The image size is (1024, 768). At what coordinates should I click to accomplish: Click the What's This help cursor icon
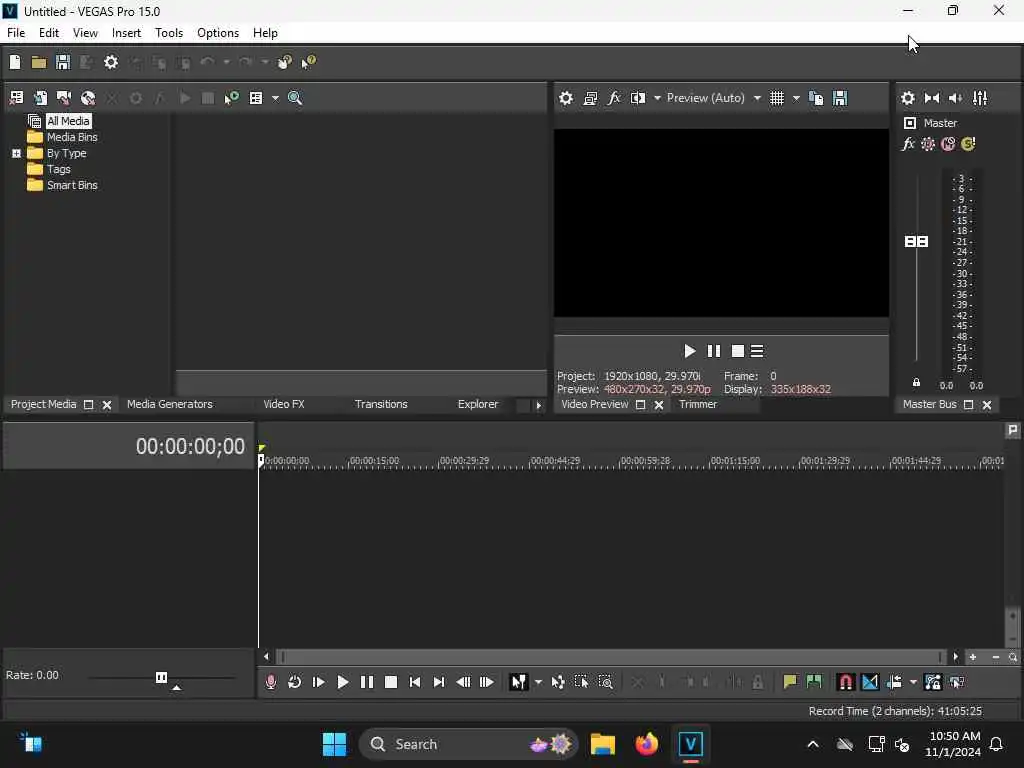click(308, 62)
